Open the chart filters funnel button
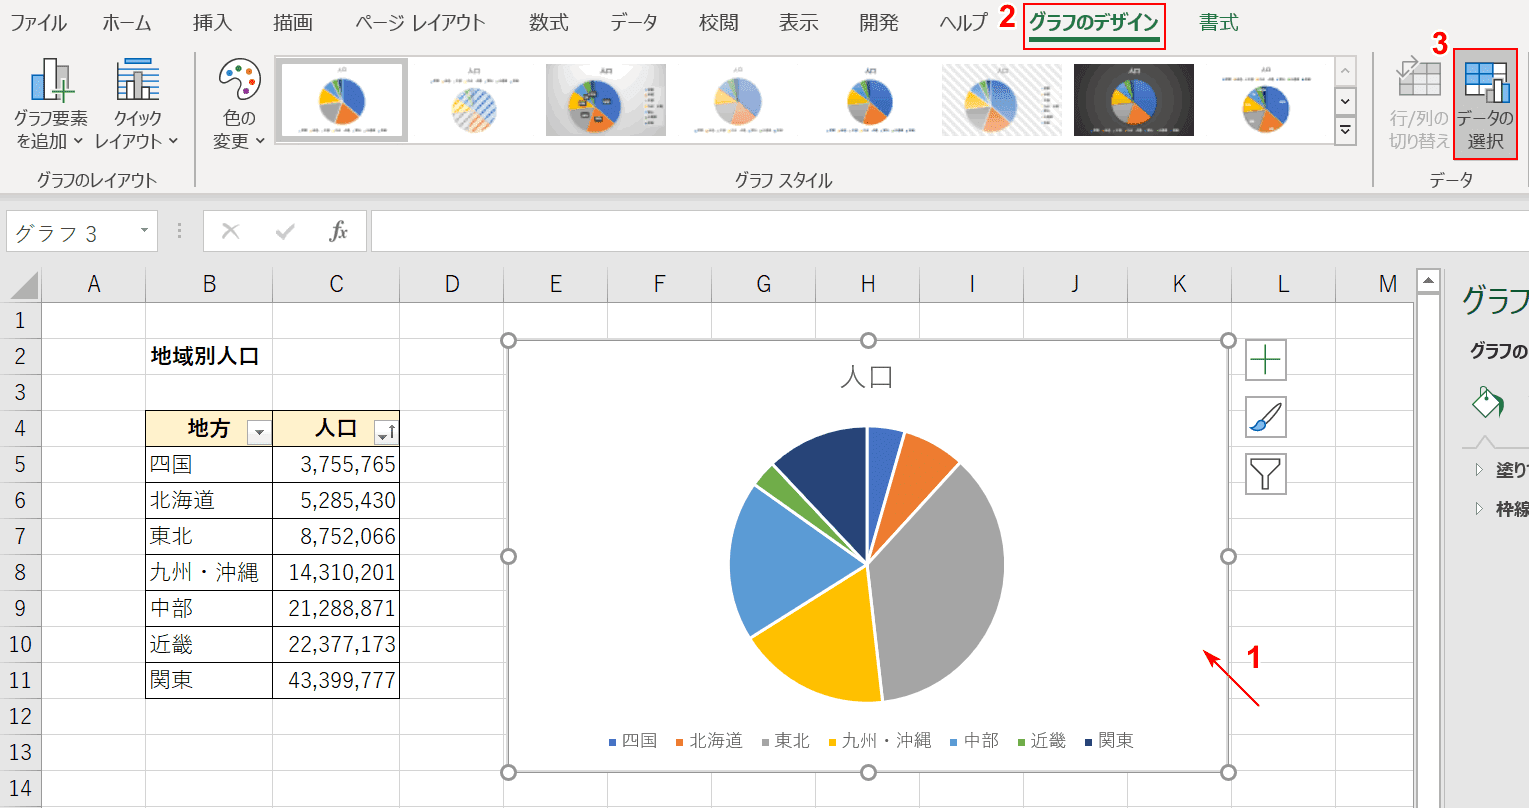 pos(1266,474)
